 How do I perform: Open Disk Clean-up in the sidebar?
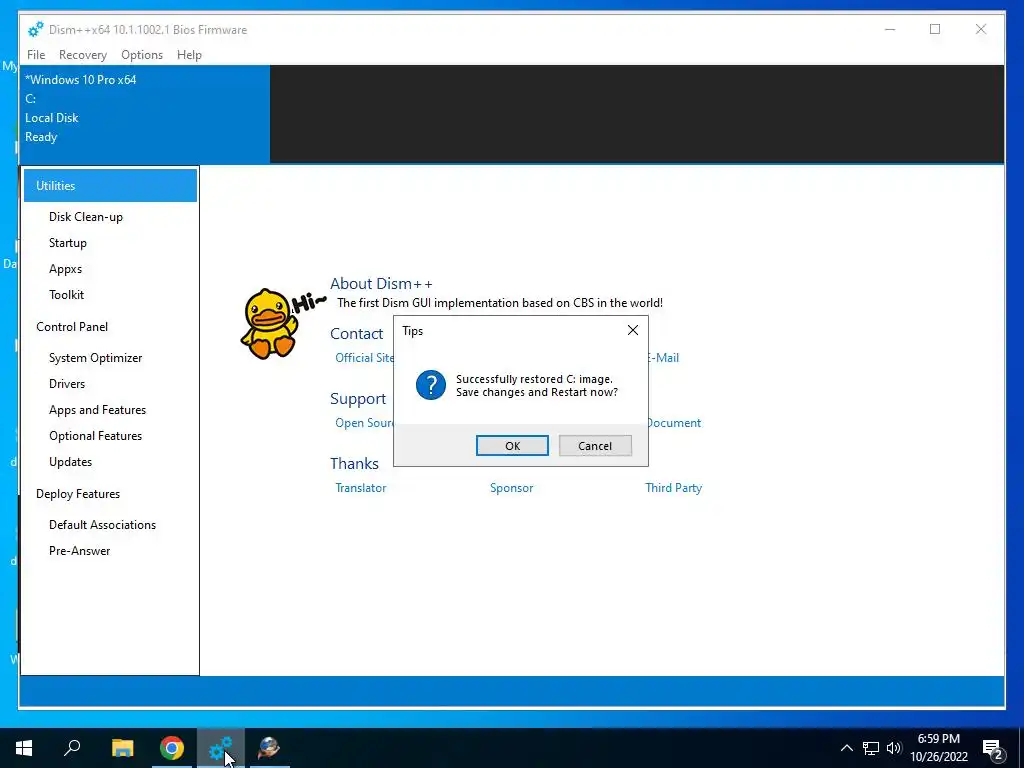point(86,217)
